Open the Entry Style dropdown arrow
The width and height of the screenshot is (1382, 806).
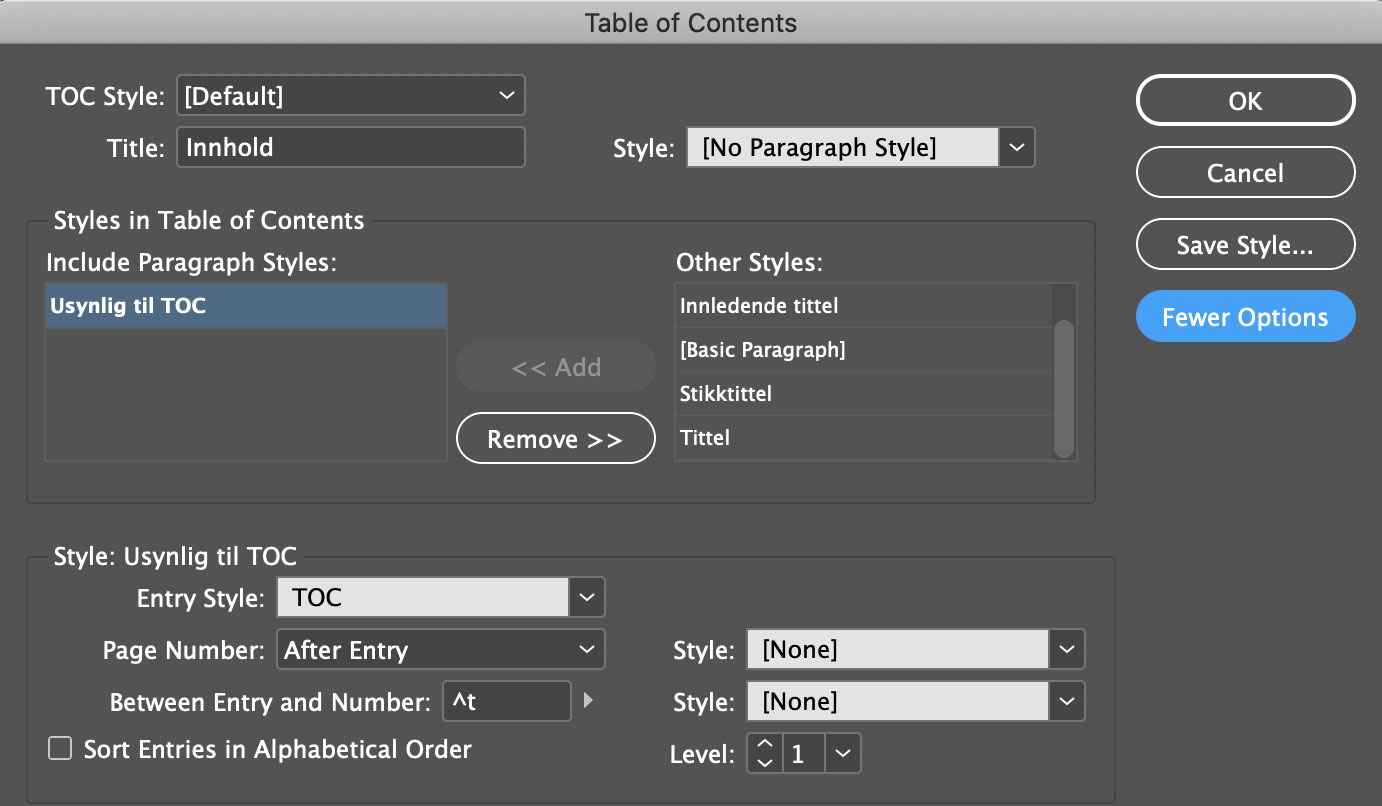[x=587, y=598]
